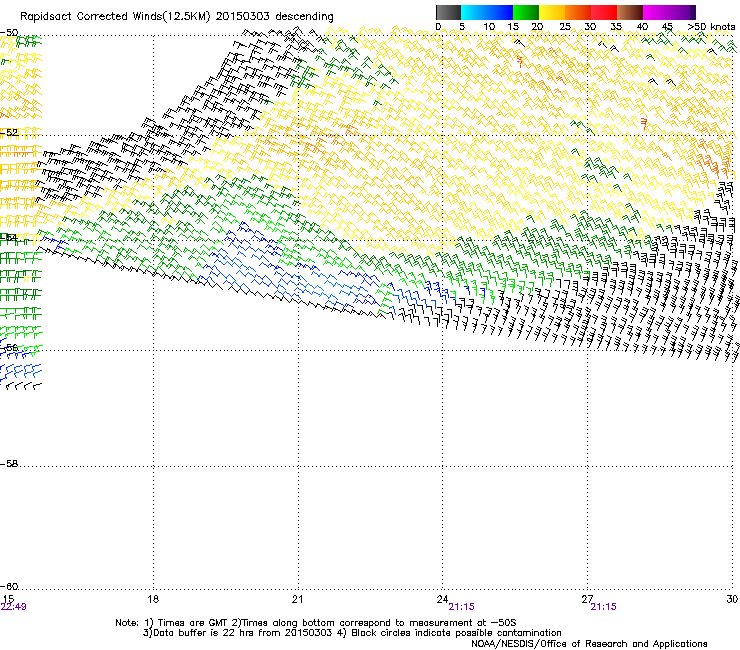Viewport: 740px width, 650px height.
Task: Click the '3)Data buffer is 22 hrs' note line
Action: [352, 633]
